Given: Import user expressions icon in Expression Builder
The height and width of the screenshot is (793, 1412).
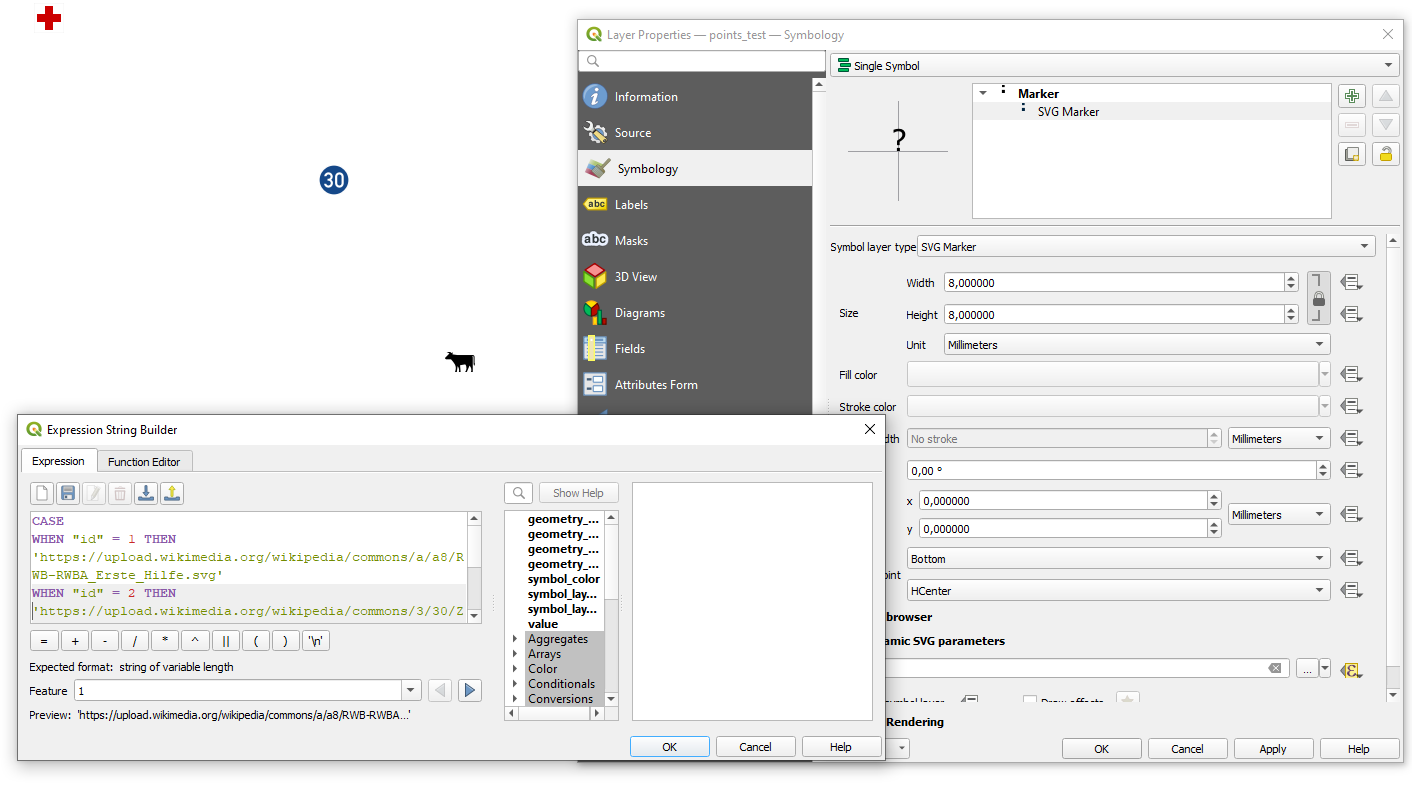Looking at the screenshot, I should [x=146, y=493].
